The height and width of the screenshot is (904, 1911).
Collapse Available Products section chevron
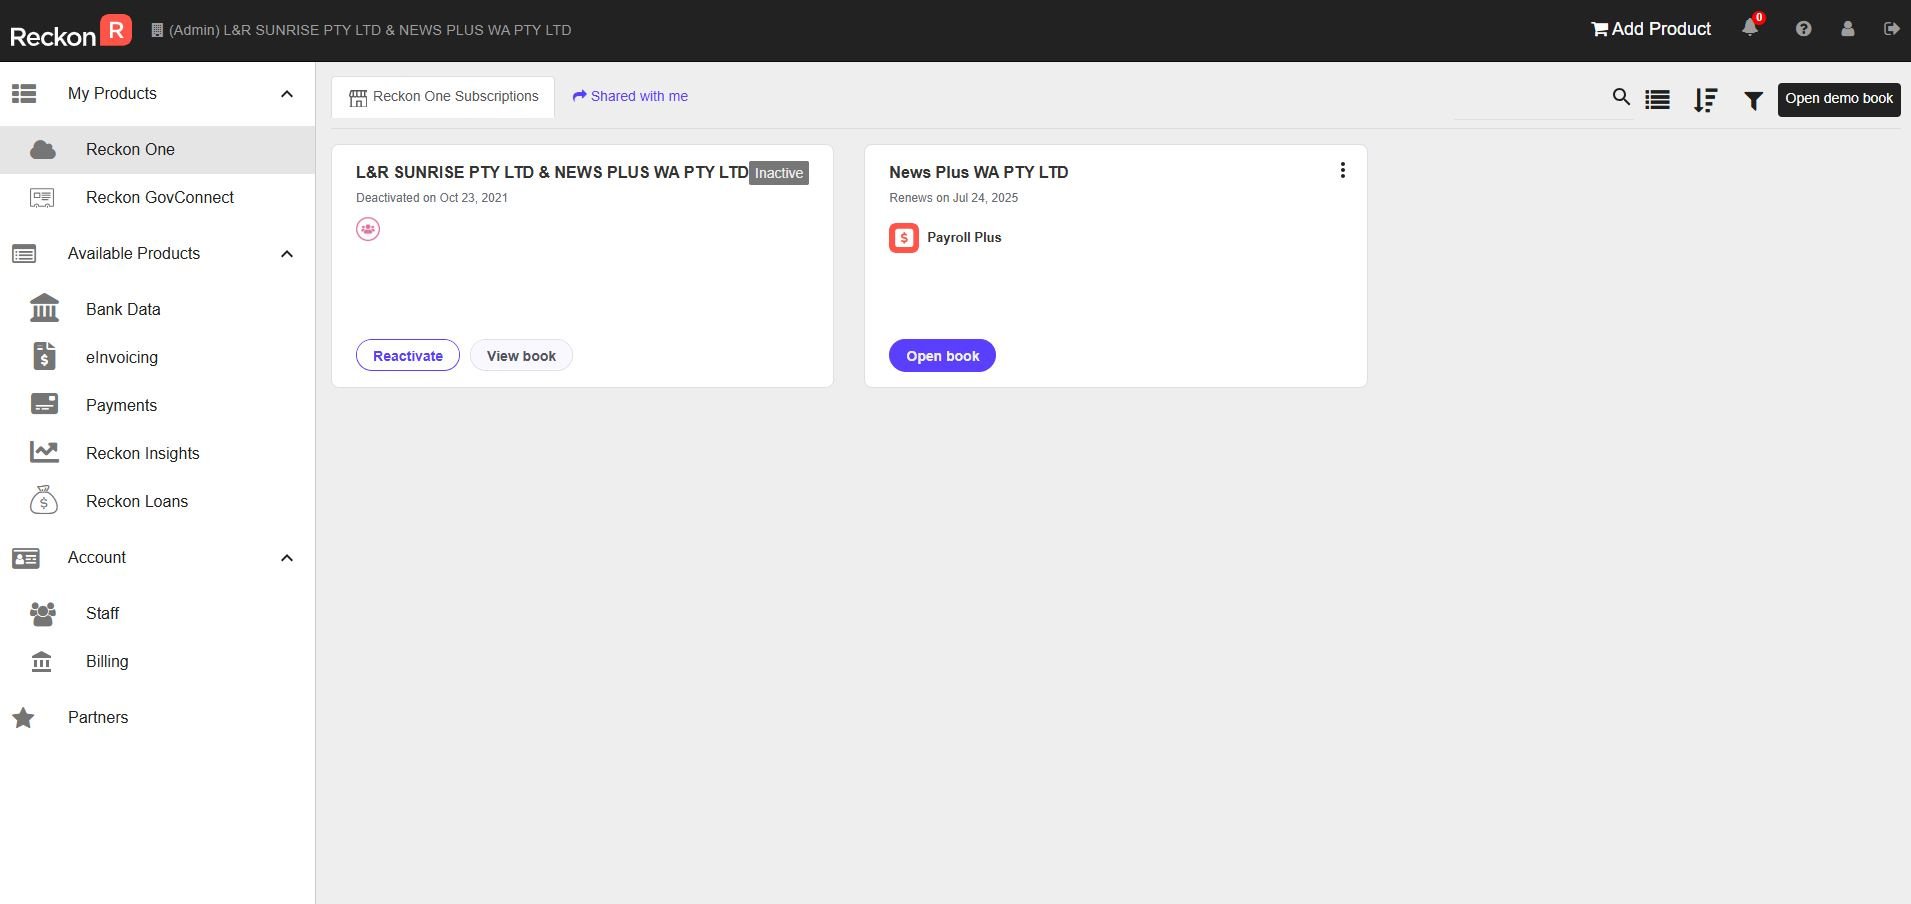pyautogui.click(x=287, y=254)
